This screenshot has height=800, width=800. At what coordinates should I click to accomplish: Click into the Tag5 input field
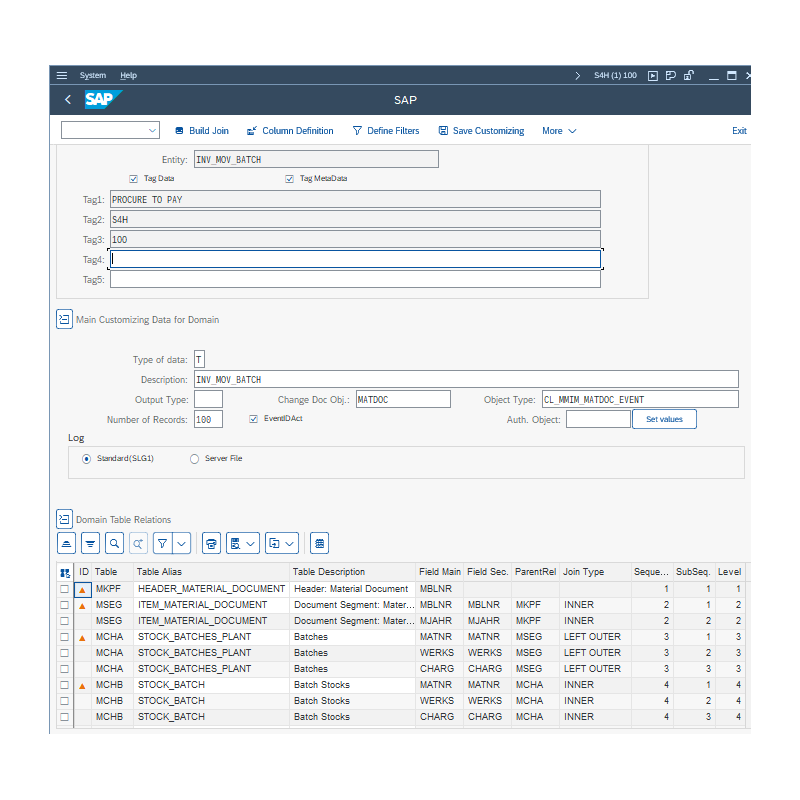[x=355, y=280]
